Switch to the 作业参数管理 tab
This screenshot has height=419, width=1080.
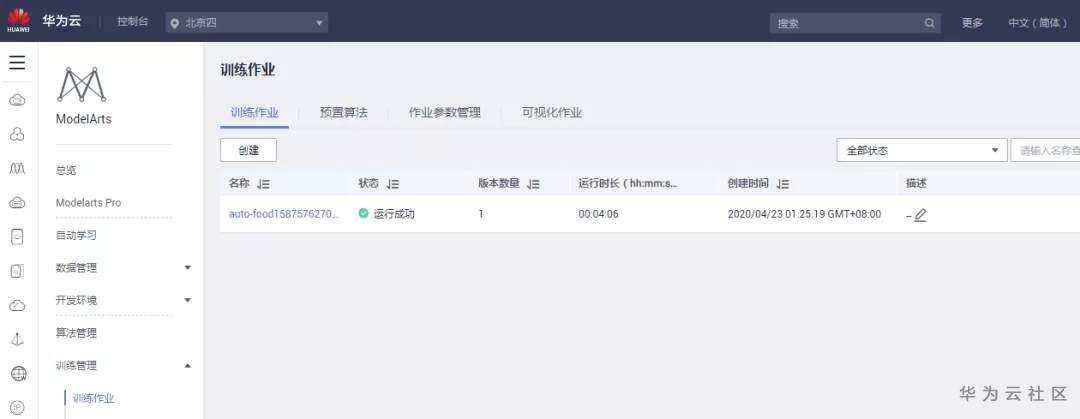tap(444, 113)
